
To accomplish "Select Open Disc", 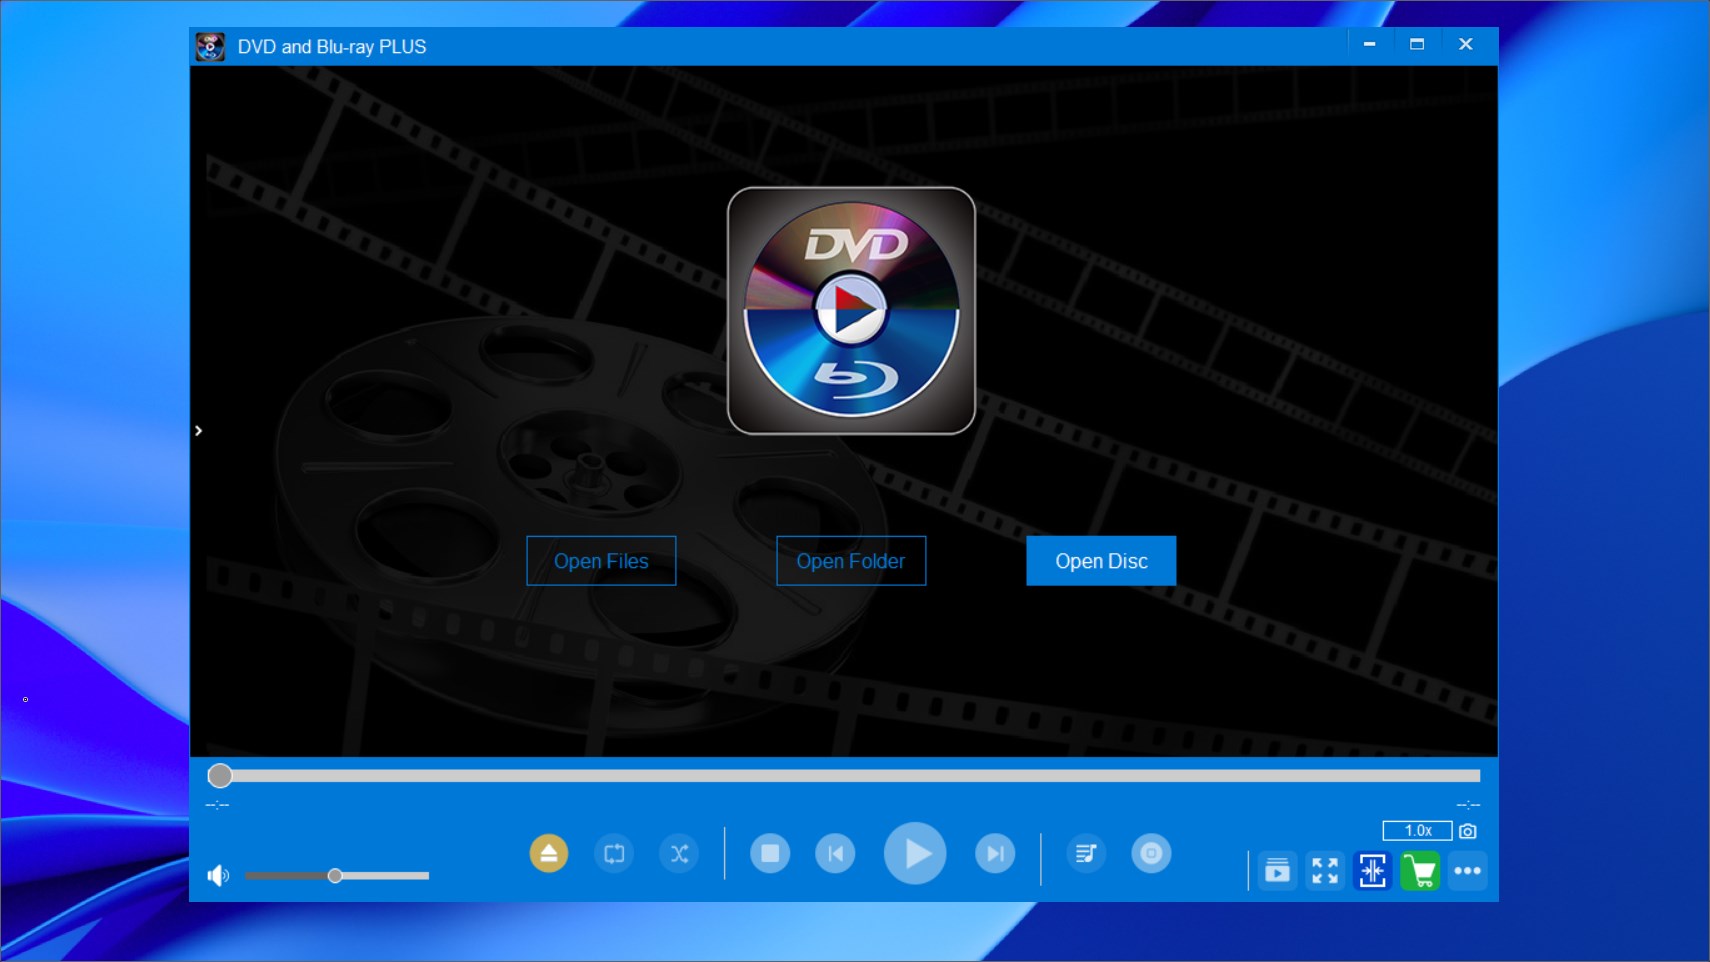I will [x=1101, y=561].
